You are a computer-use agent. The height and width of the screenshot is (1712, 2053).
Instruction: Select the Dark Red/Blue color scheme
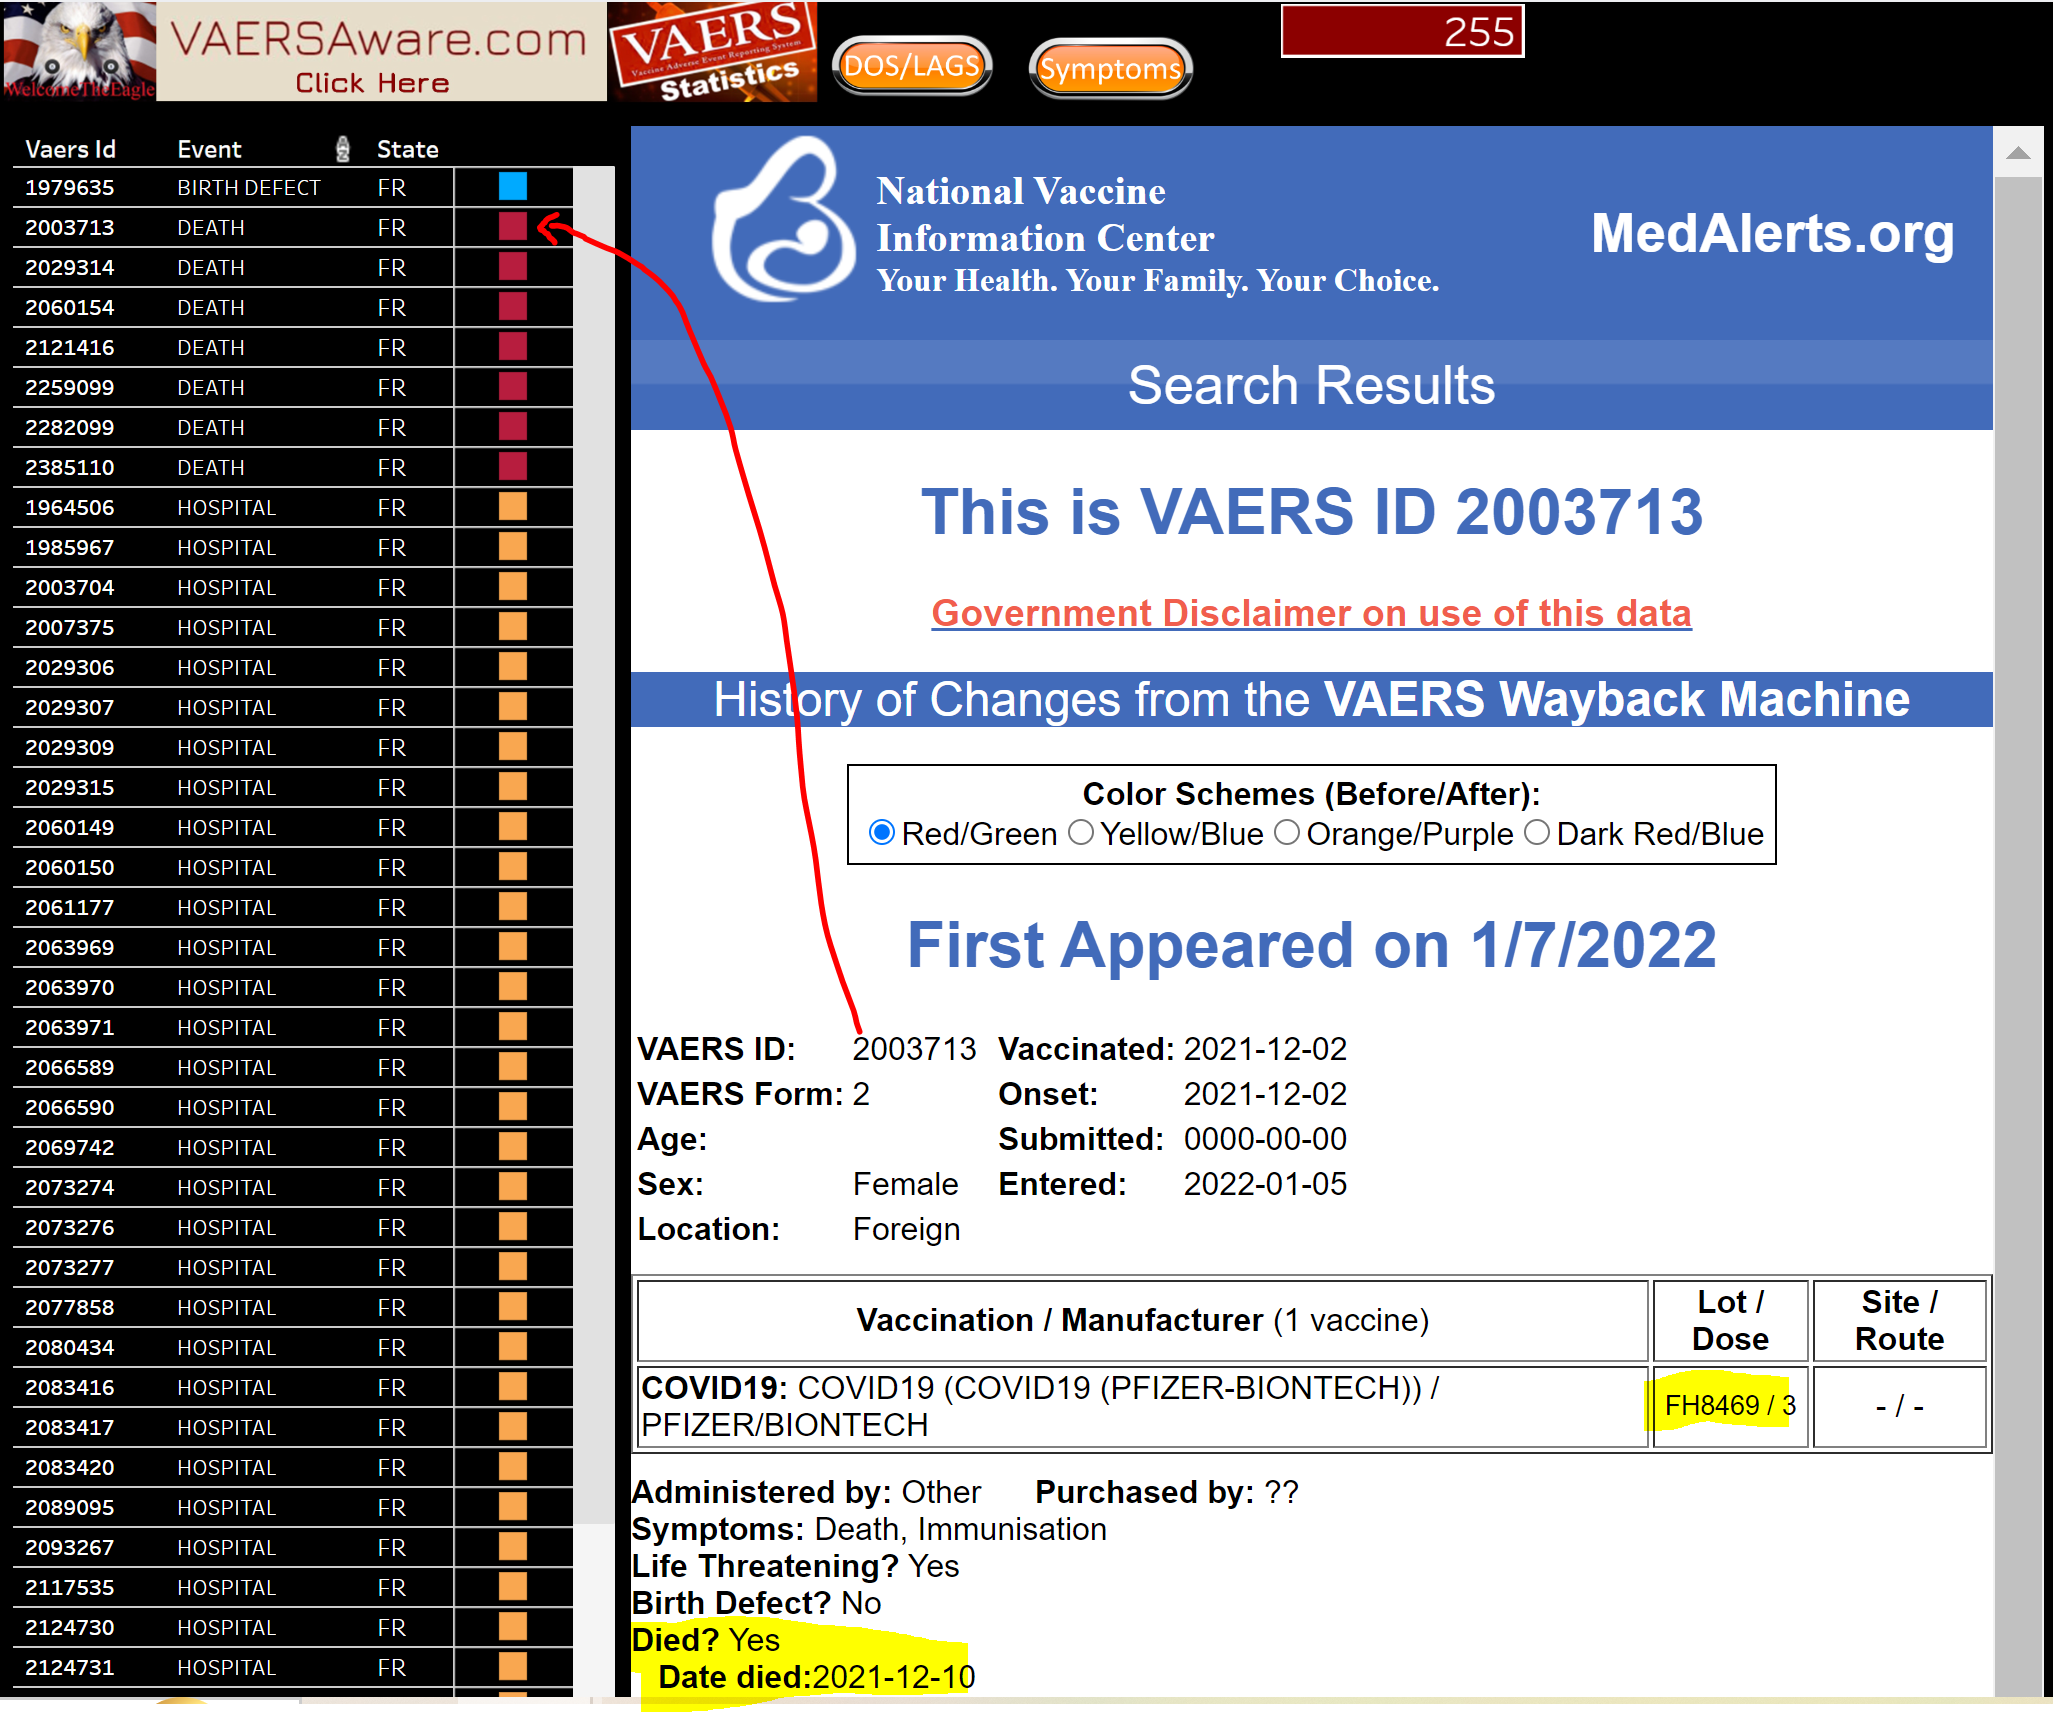1537,832
